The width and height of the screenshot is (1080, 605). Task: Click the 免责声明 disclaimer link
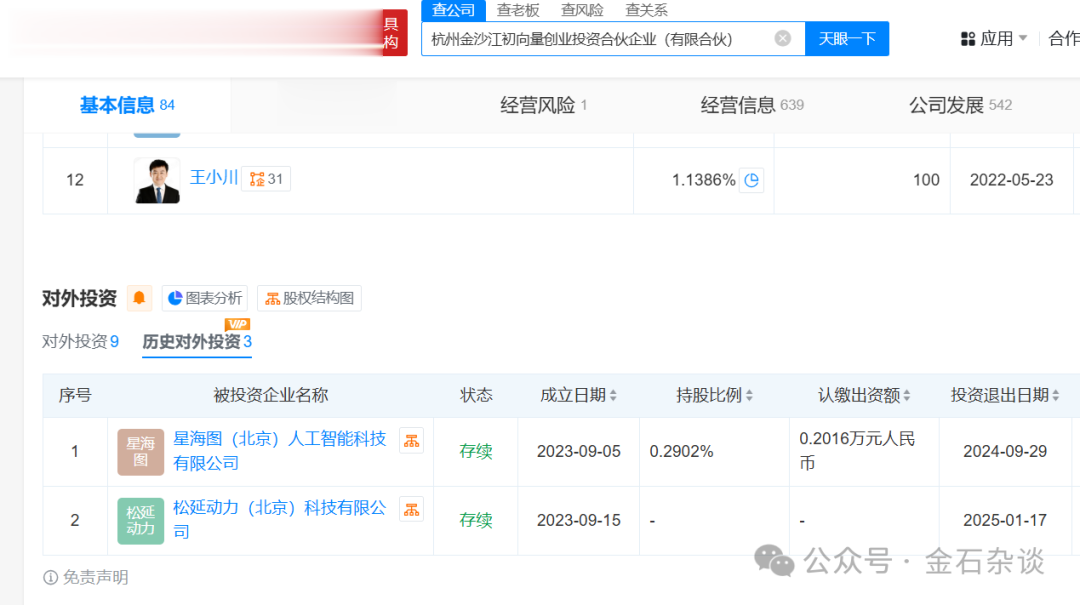(x=86, y=577)
